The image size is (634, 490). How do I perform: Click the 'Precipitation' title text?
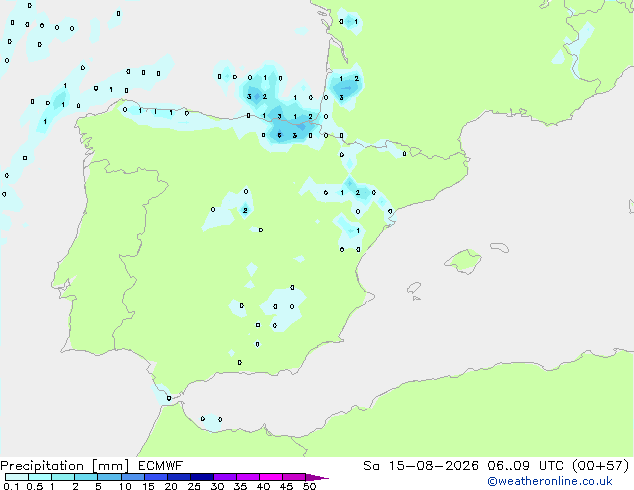coord(42,466)
